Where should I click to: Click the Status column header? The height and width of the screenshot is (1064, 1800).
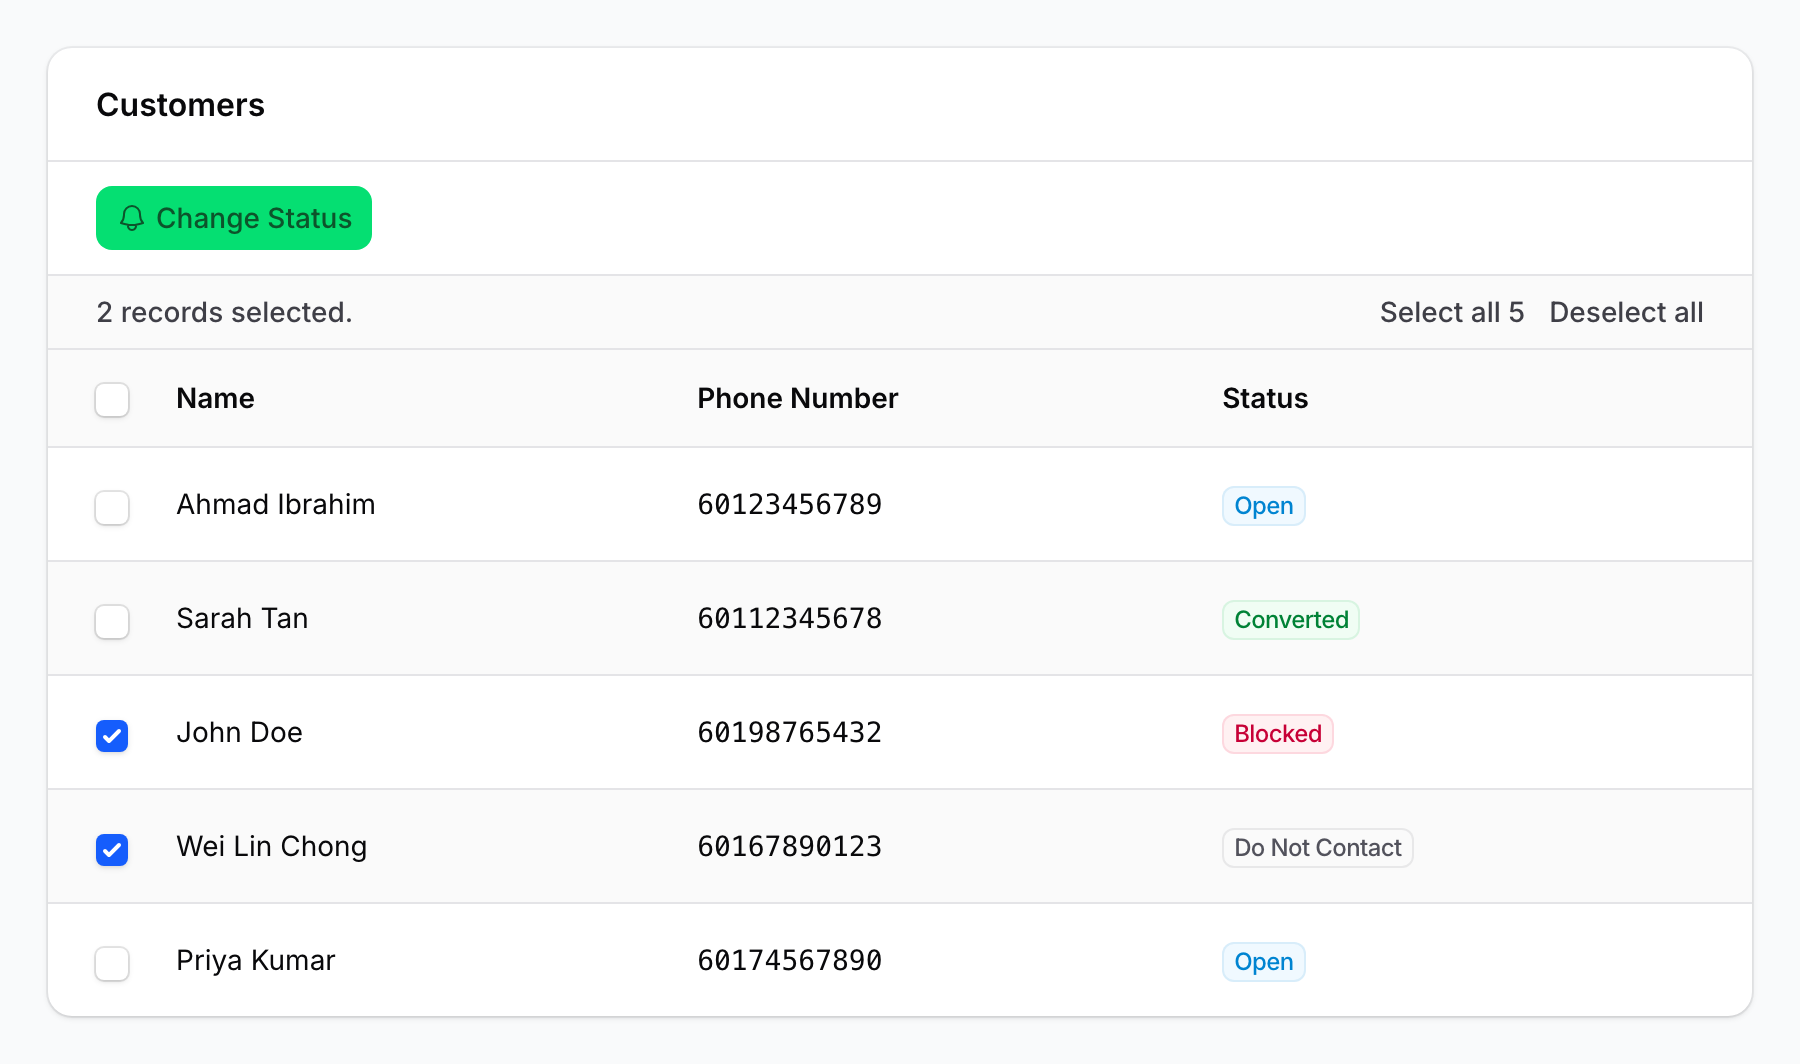[1264, 398]
